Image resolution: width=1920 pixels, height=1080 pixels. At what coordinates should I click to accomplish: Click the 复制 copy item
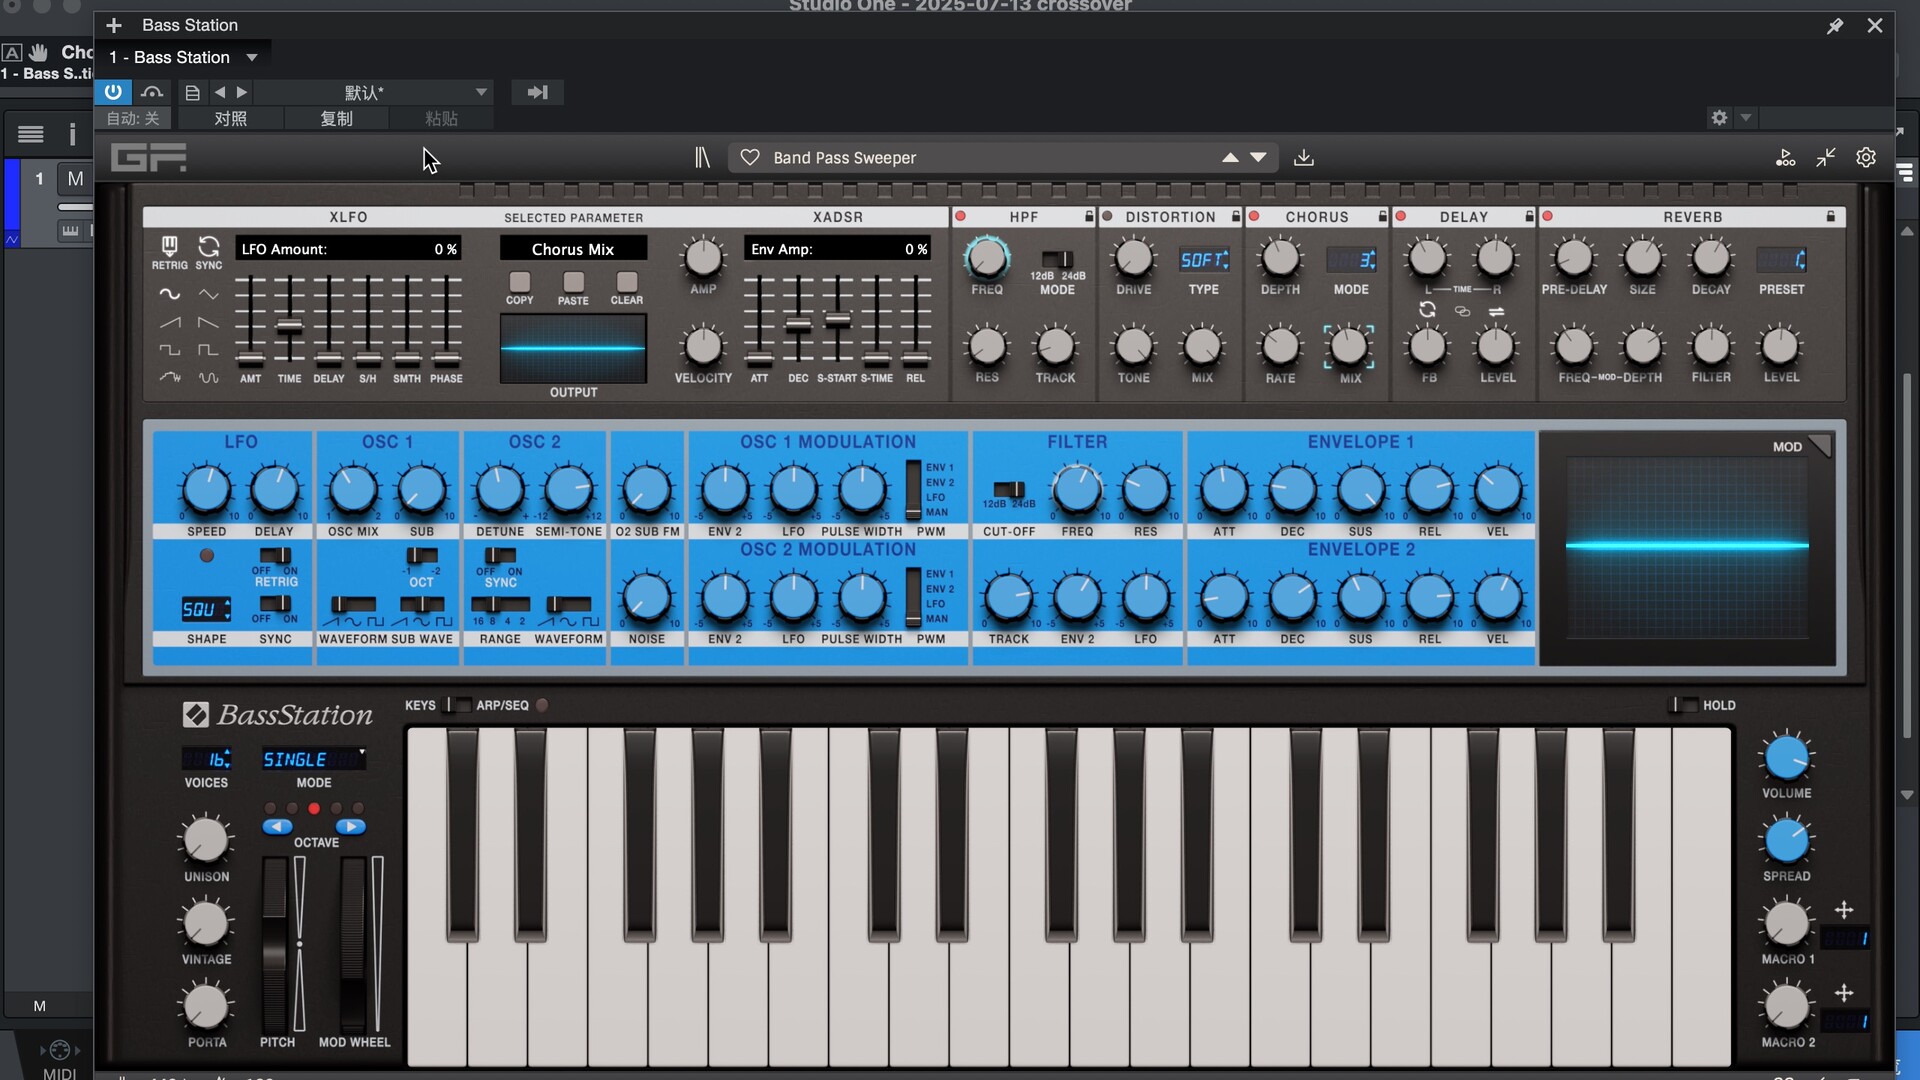(x=337, y=118)
